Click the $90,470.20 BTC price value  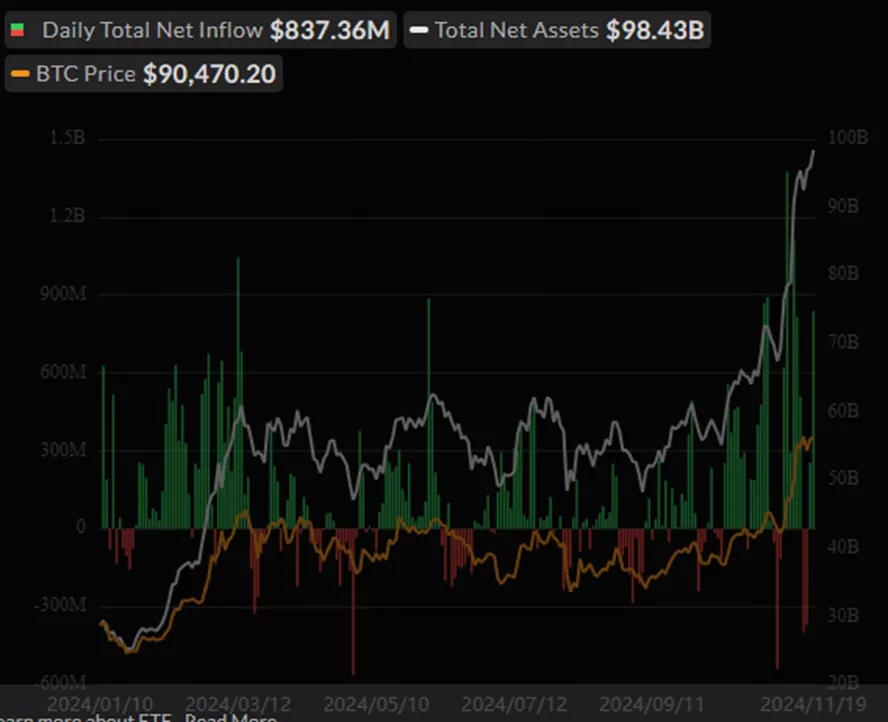click(x=209, y=74)
